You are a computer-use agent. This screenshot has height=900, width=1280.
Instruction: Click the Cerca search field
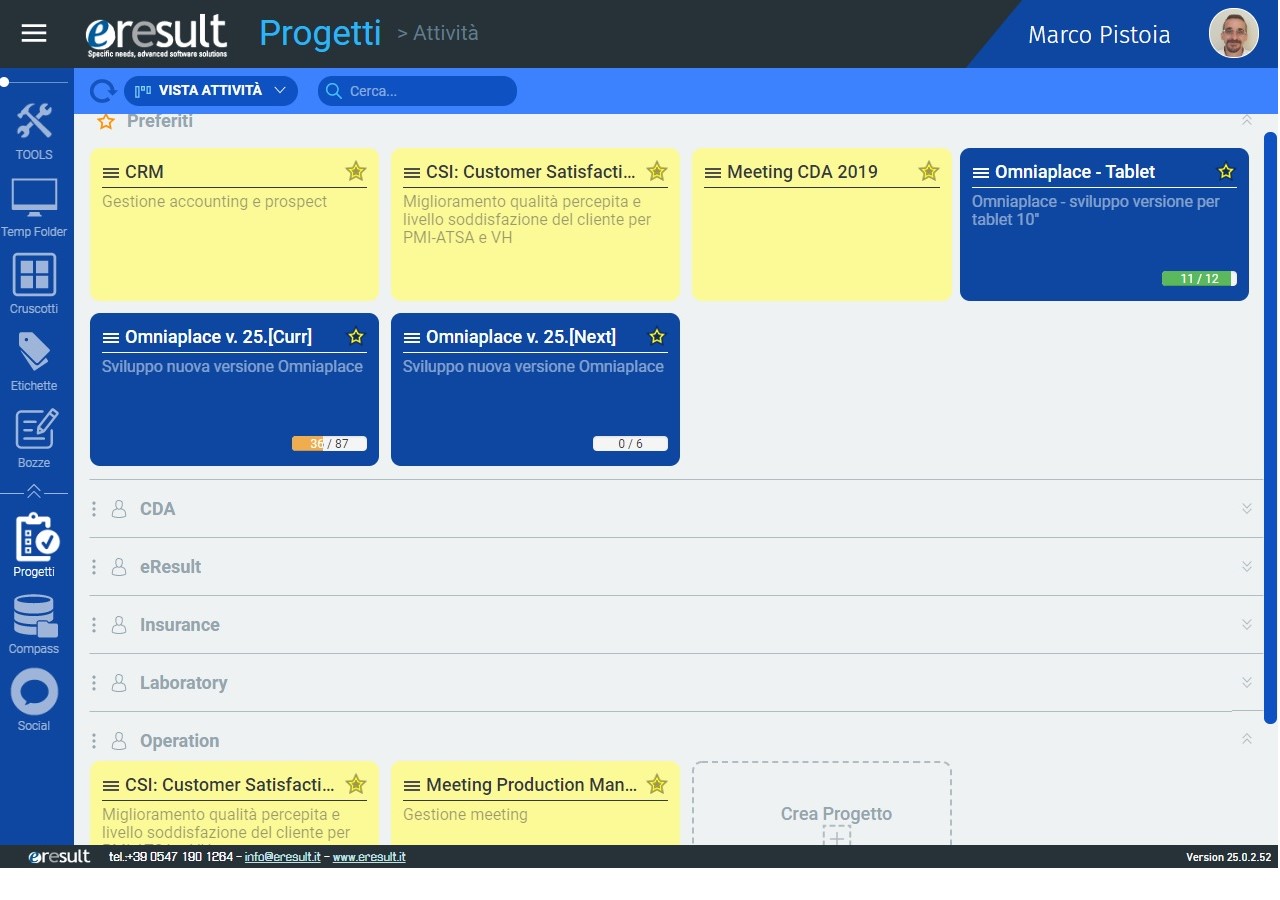[x=417, y=91]
